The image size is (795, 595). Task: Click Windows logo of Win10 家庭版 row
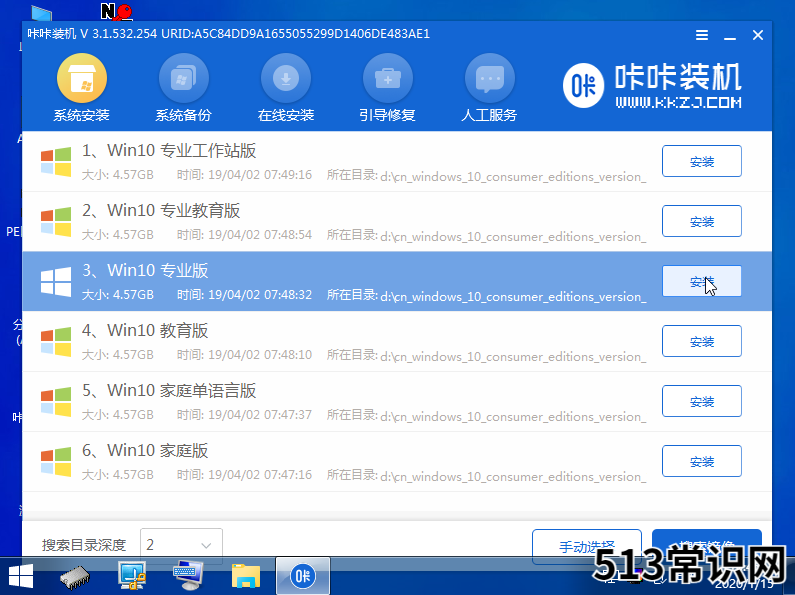56,461
